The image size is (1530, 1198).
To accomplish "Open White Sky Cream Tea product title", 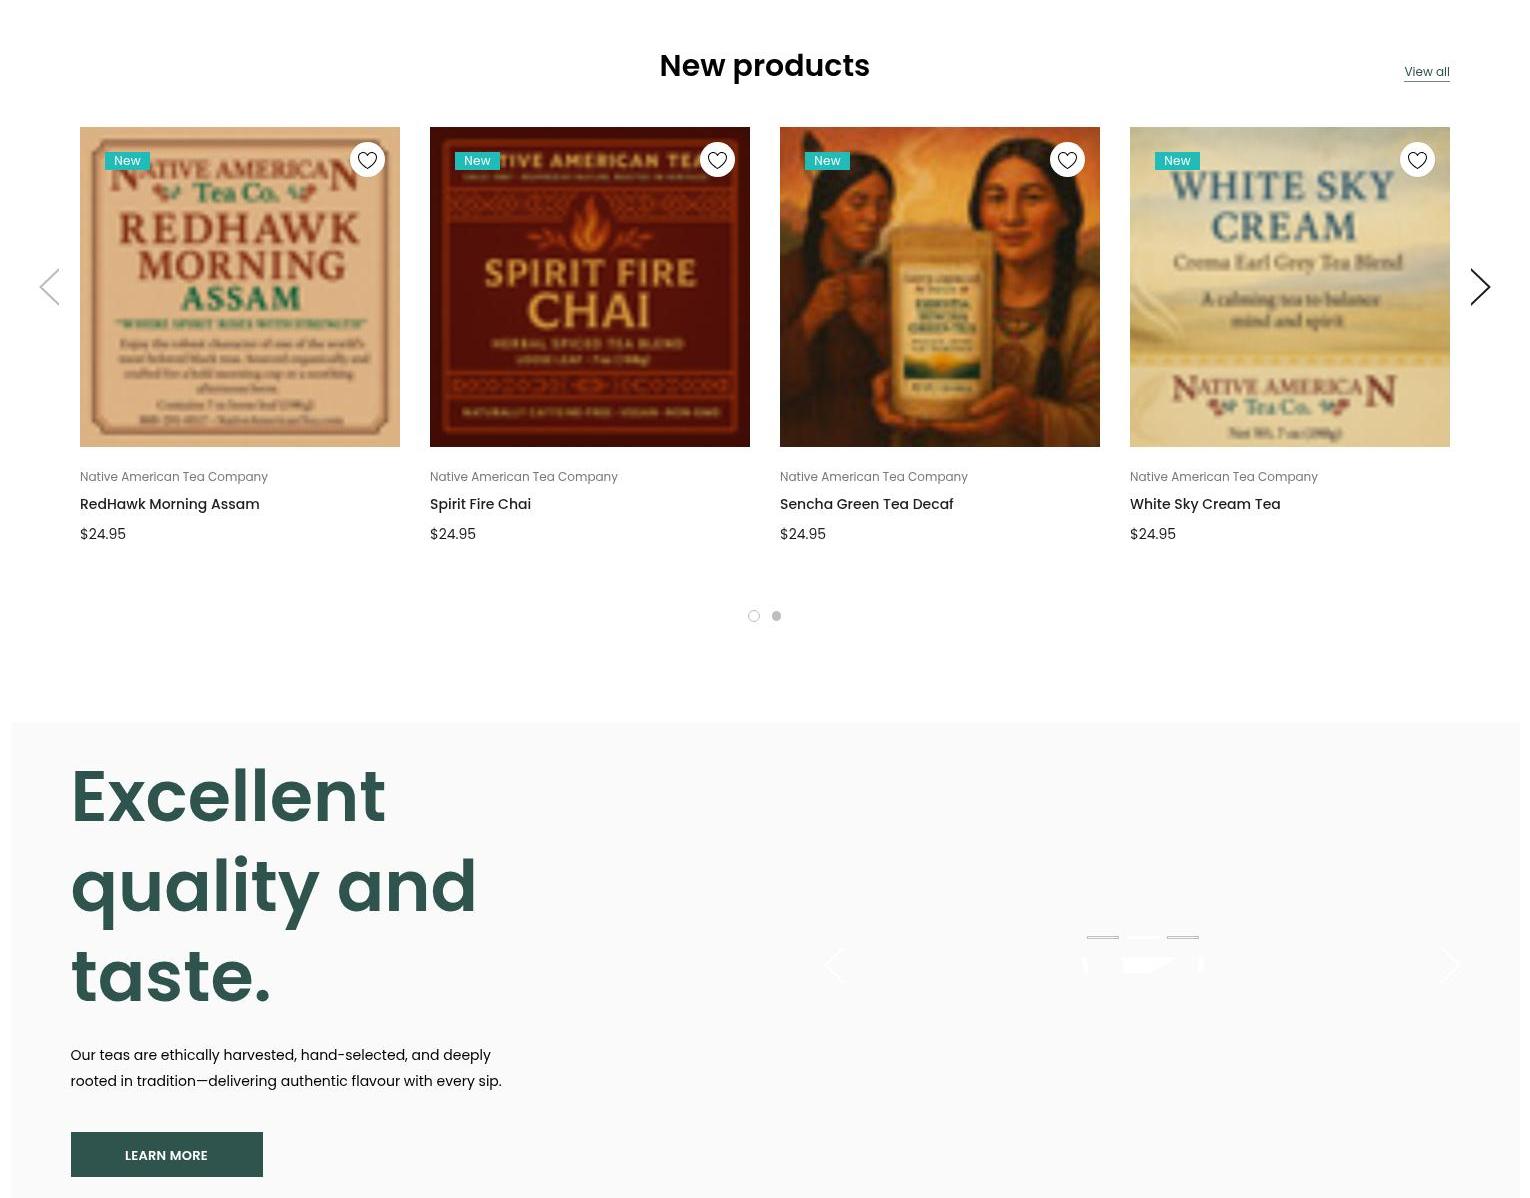I will pos(1205,504).
